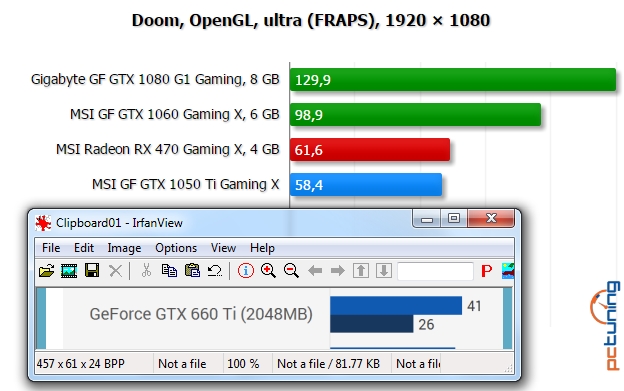Open the View menu
Image resolution: width=624 pixels, height=391 pixels.
pos(223,248)
